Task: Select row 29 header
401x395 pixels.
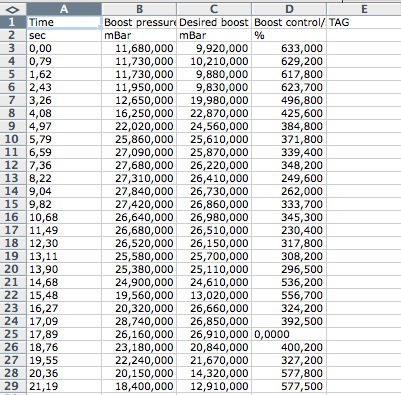Action: point(13,386)
